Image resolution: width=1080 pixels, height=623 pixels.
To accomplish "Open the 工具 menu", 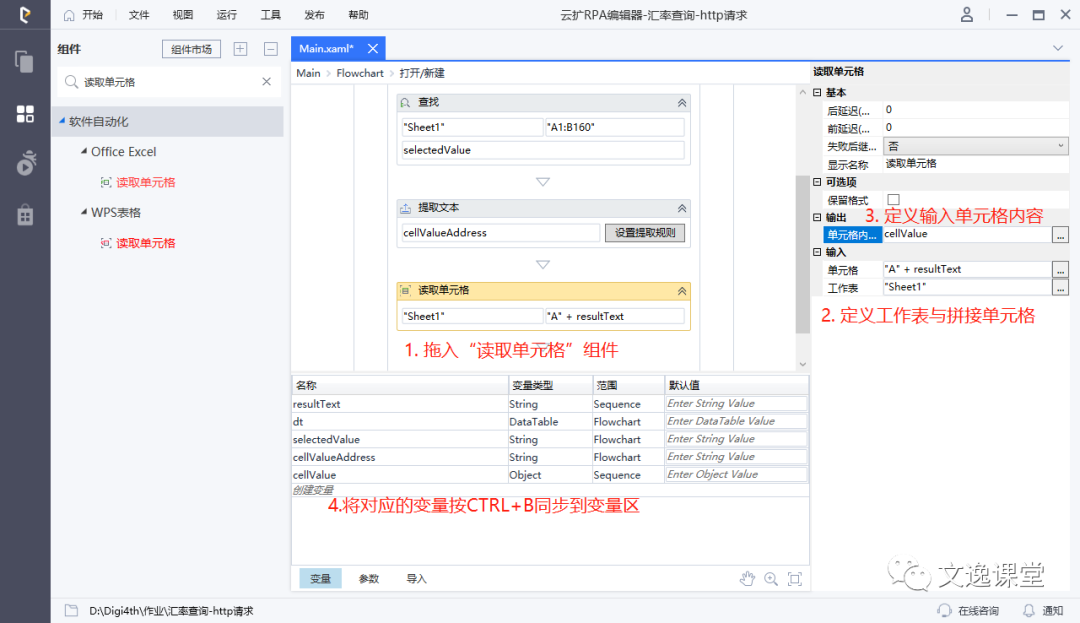I will (x=271, y=15).
